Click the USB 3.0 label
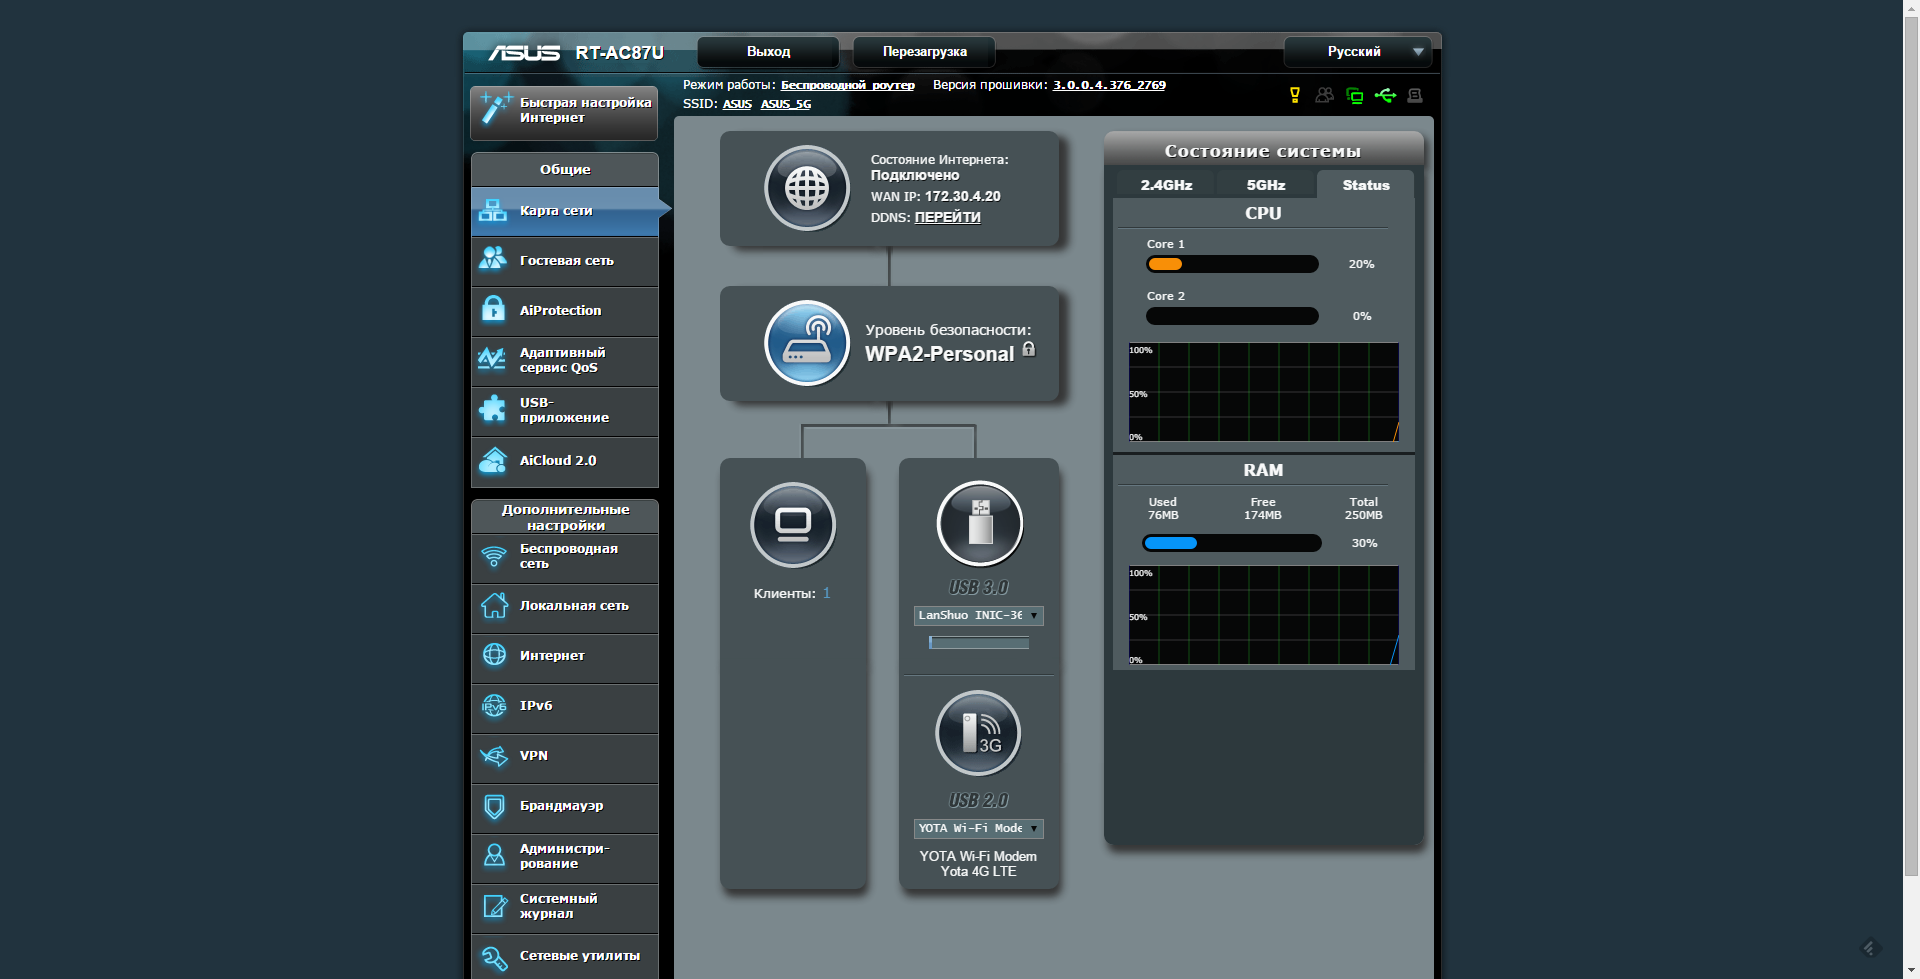The height and width of the screenshot is (979, 1920). point(979,588)
